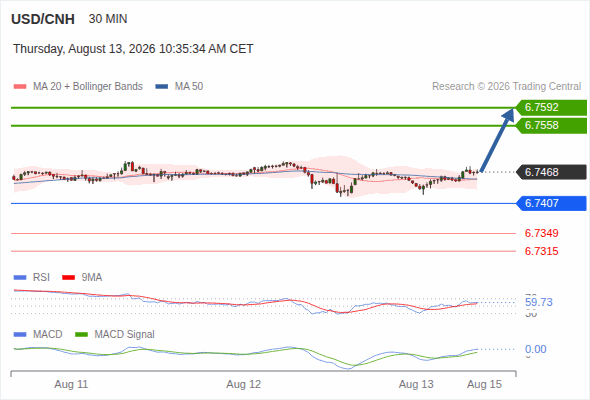Click the Aug 13 date marker
This screenshot has height=400, width=590.
tap(416, 384)
